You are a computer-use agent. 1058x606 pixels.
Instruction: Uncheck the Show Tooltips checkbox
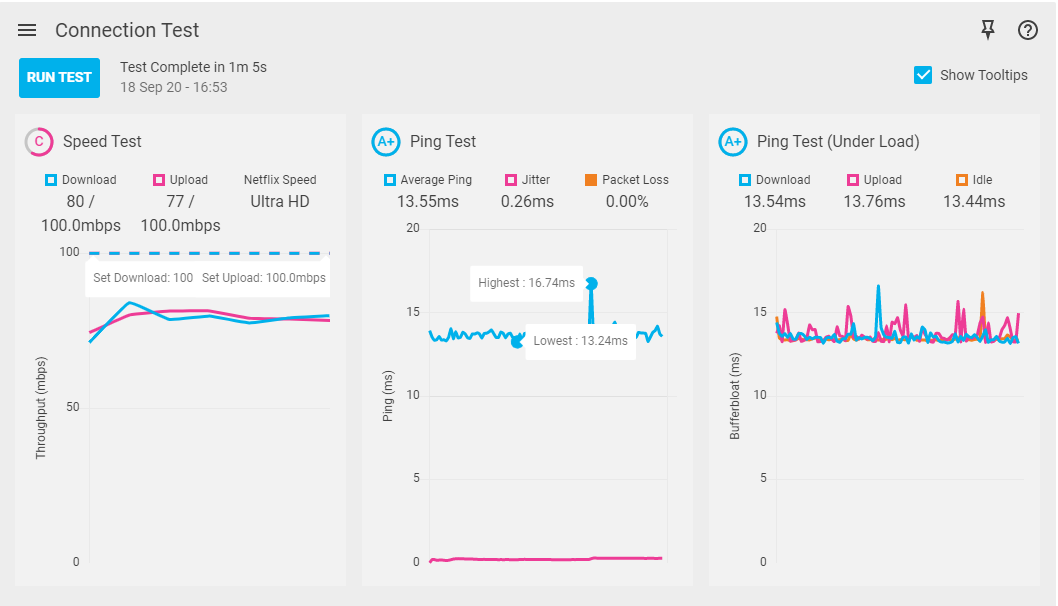point(923,75)
